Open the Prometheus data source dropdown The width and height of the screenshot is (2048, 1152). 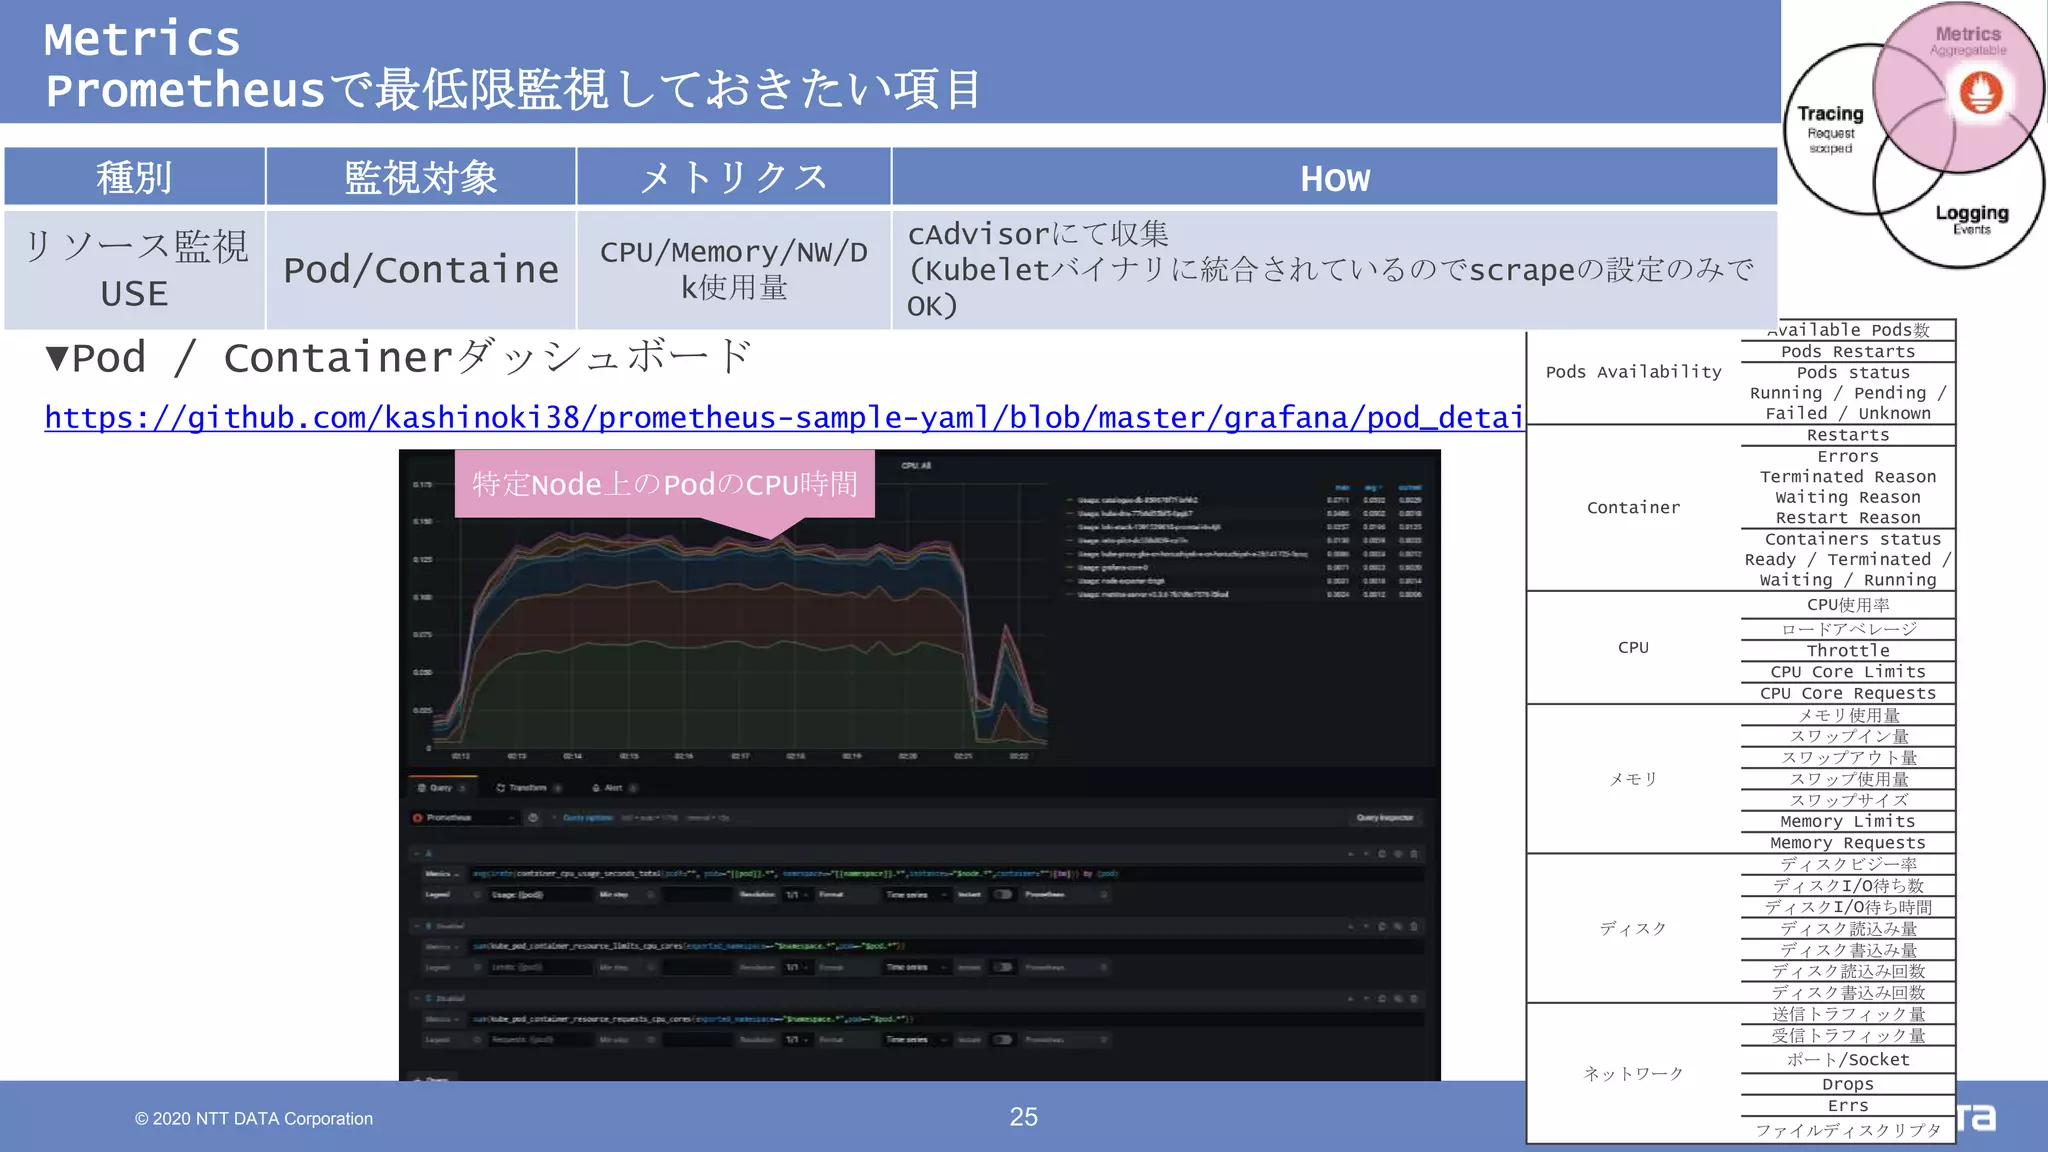(466, 817)
